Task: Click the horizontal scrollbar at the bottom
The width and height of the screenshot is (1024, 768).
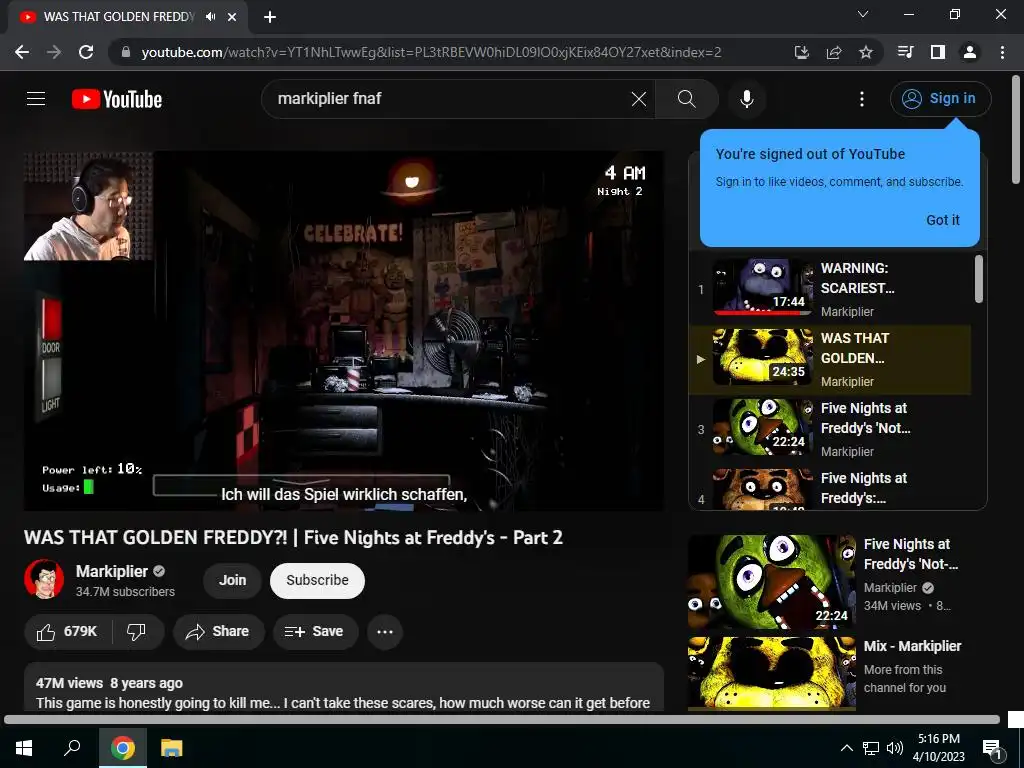Action: [x=502, y=720]
